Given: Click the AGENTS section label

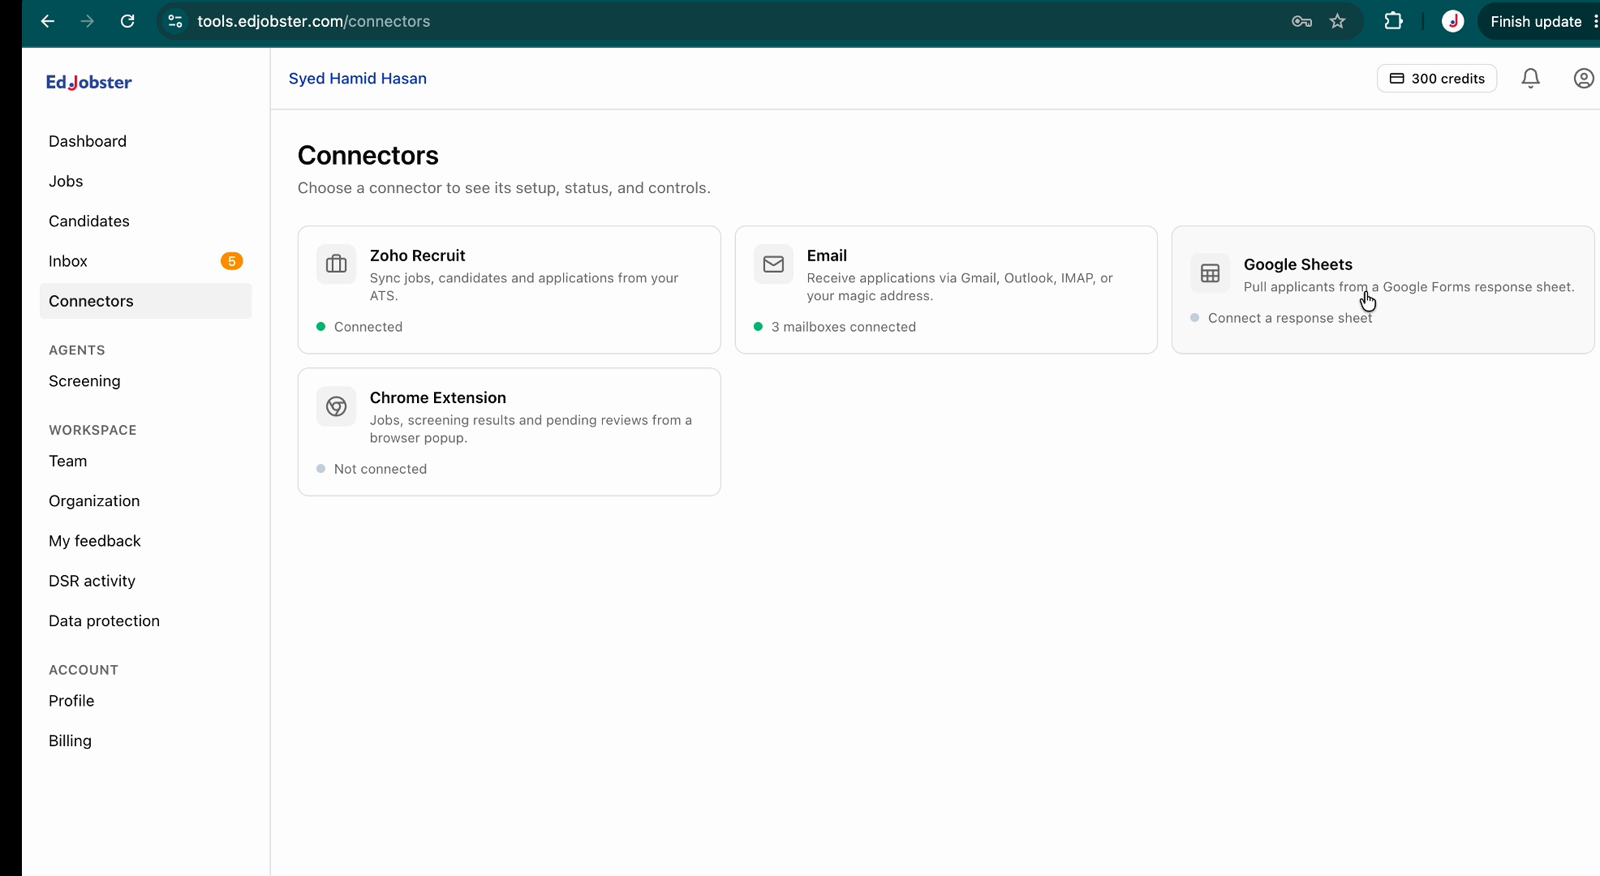Looking at the screenshot, I should [77, 350].
